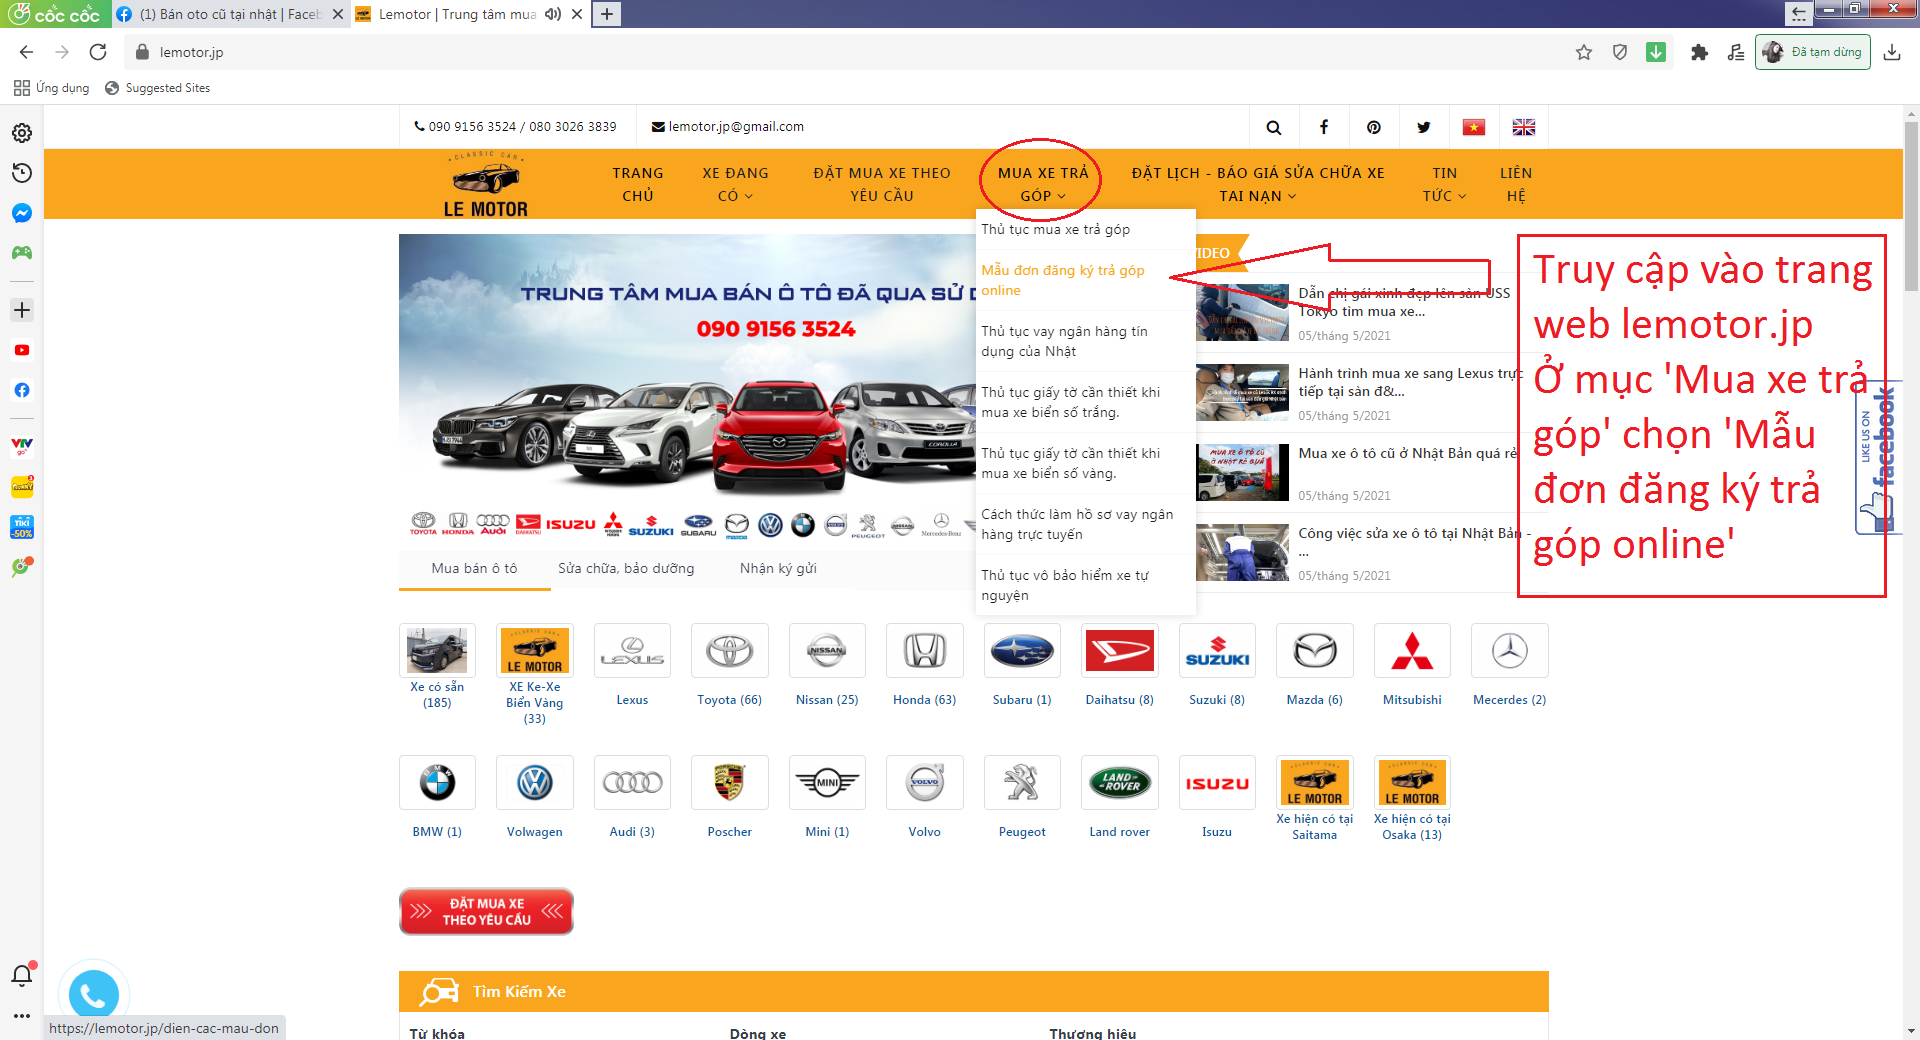1920x1040 pixels.
Task: Select 'Thủ tục mua xe trả góp'
Action: click(1056, 229)
